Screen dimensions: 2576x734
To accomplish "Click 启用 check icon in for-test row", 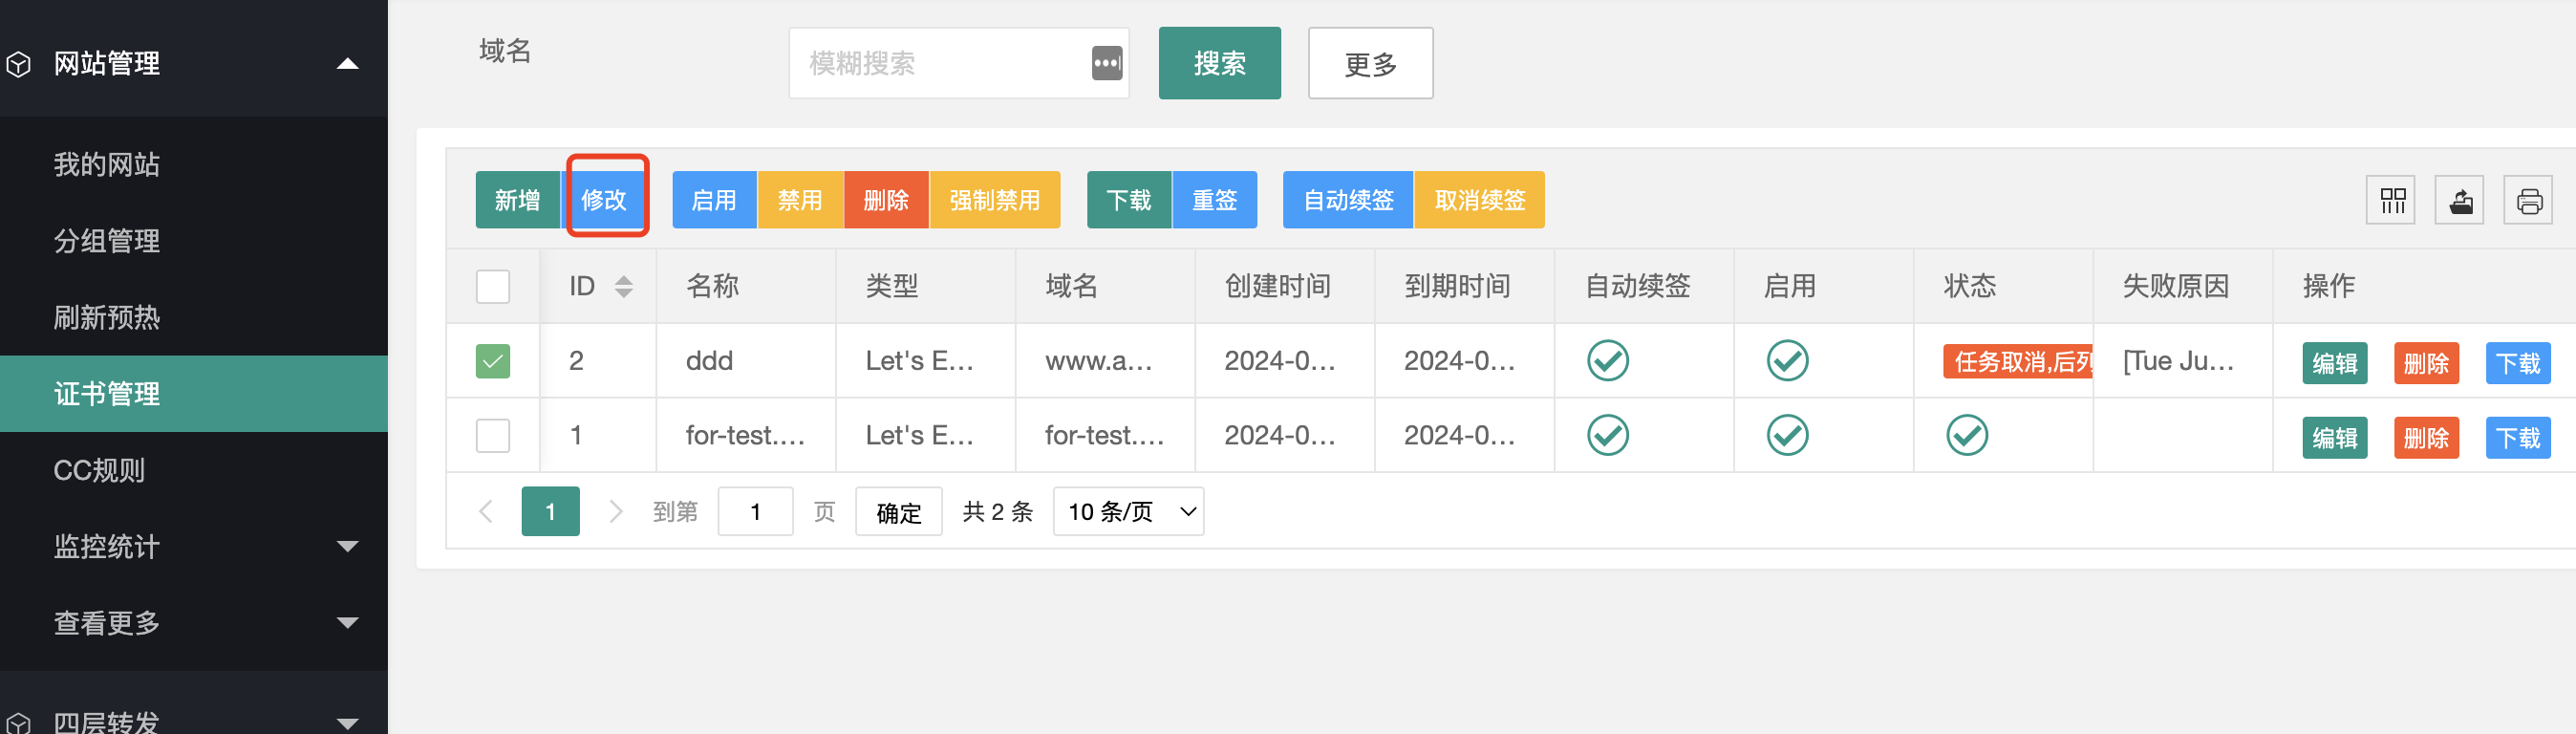I will coord(1787,436).
